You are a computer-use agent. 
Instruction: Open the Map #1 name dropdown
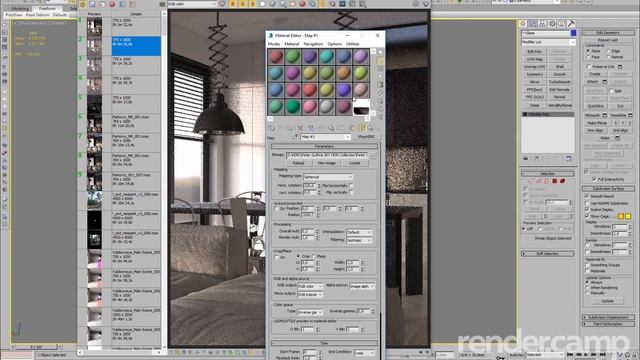coord(325,137)
